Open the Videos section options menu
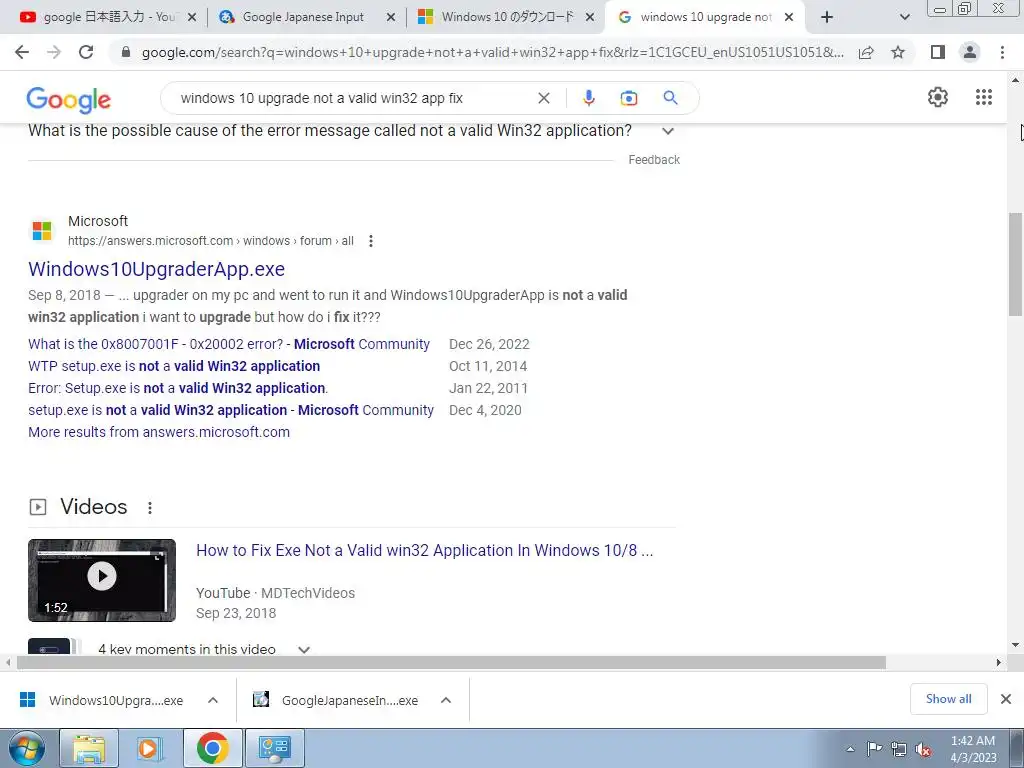Viewport: 1024px width, 768px height. click(150, 507)
